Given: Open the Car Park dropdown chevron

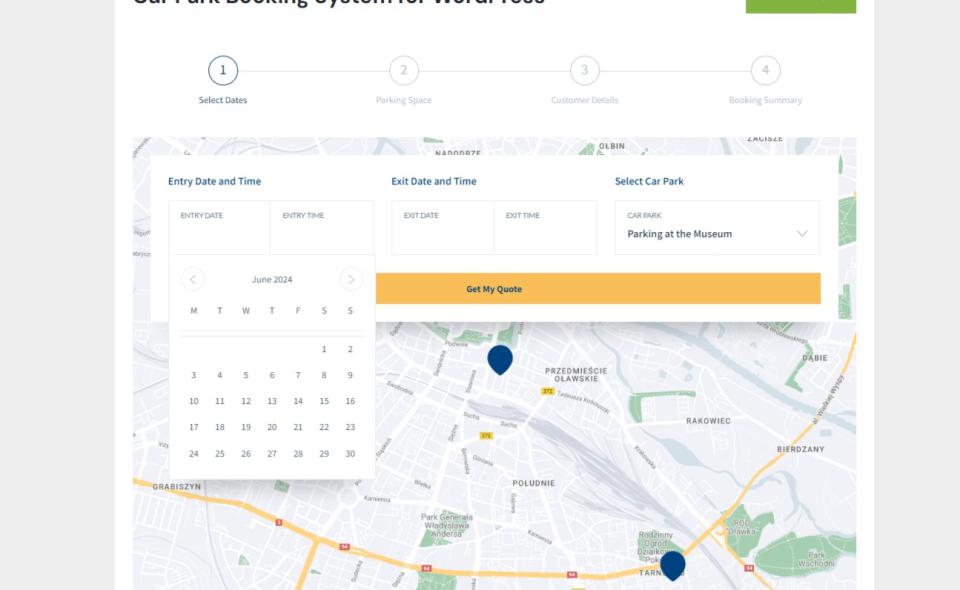Looking at the screenshot, I should click(802, 234).
